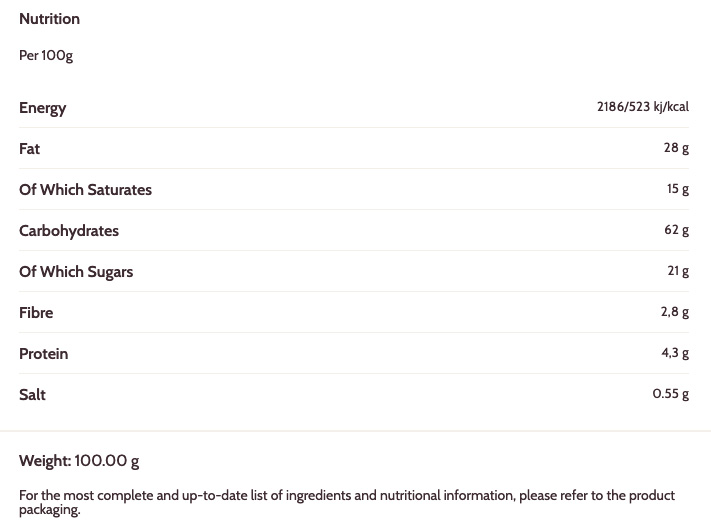Click the Protein row label
Image resolution: width=711 pixels, height=527 pixels.
click(x=43, y=354)
